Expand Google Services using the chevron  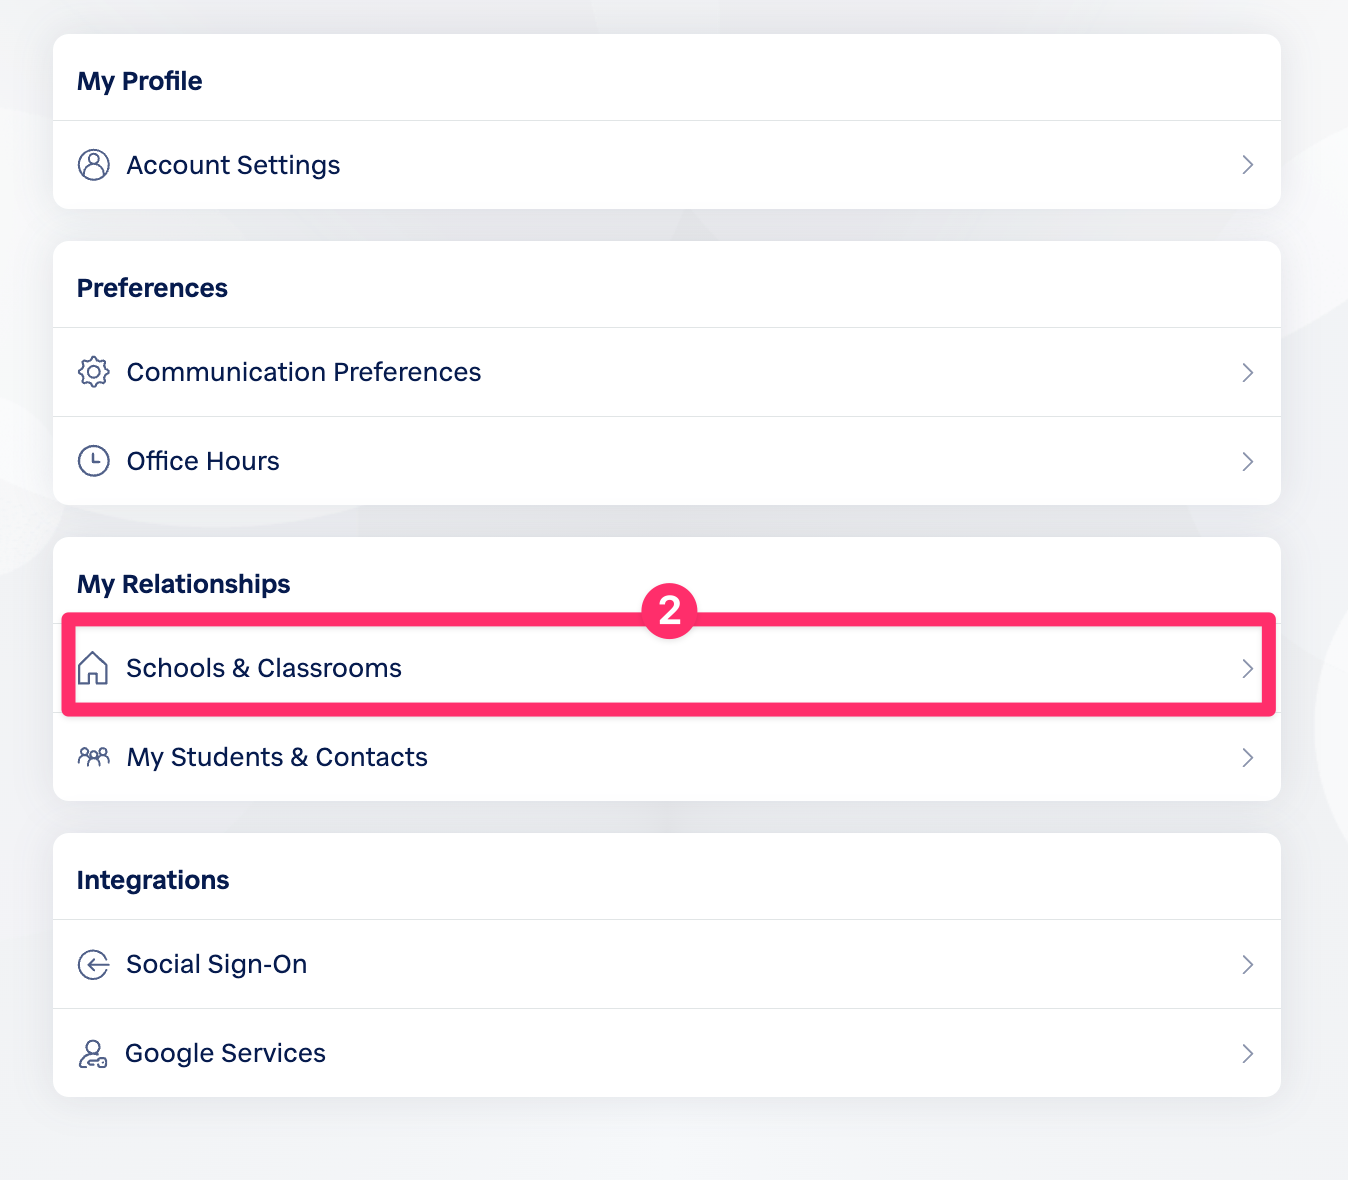[1247, 1053]
